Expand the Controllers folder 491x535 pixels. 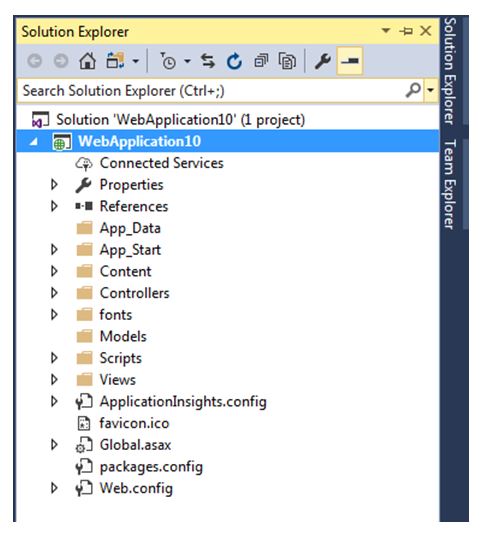pos(54,293)
